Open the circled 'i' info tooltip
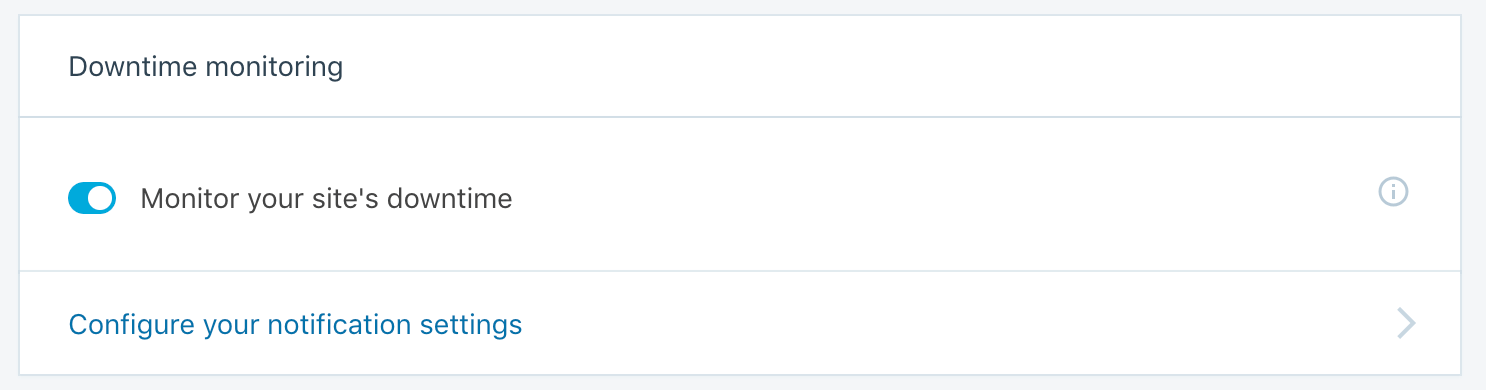1486x390 pixels. click(x=1393, y=192)
